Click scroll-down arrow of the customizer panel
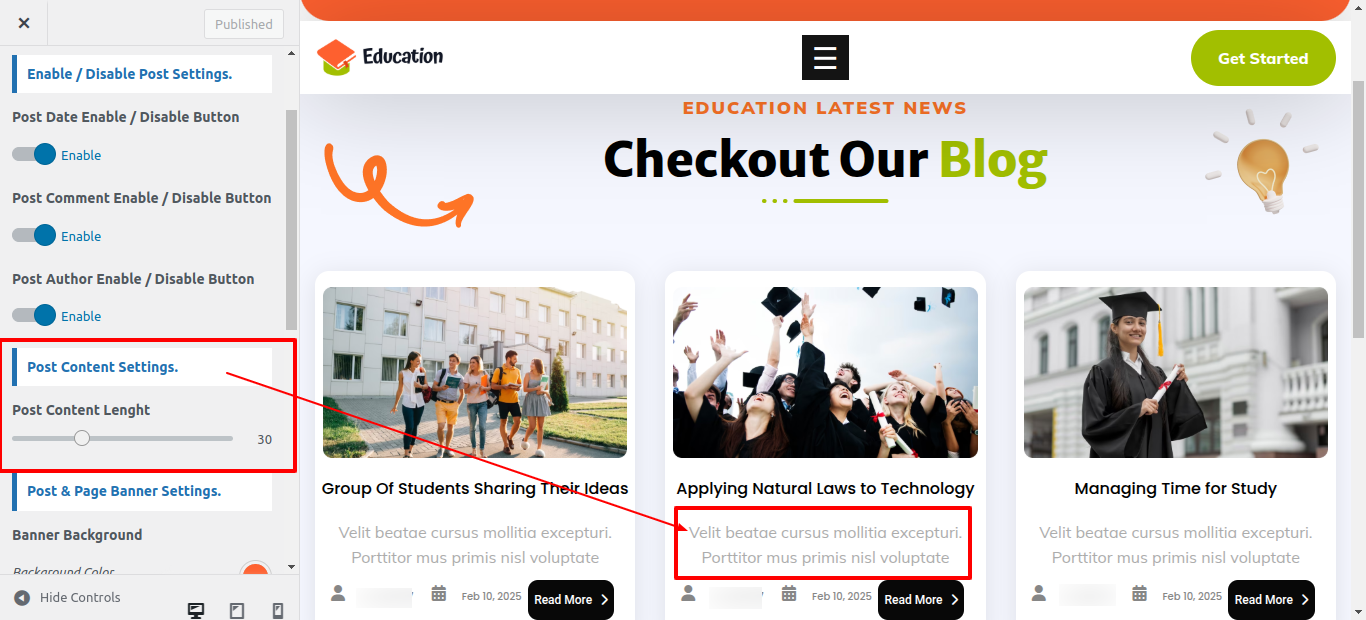The width and height of the screenshot is (1366, 620). 291,567
